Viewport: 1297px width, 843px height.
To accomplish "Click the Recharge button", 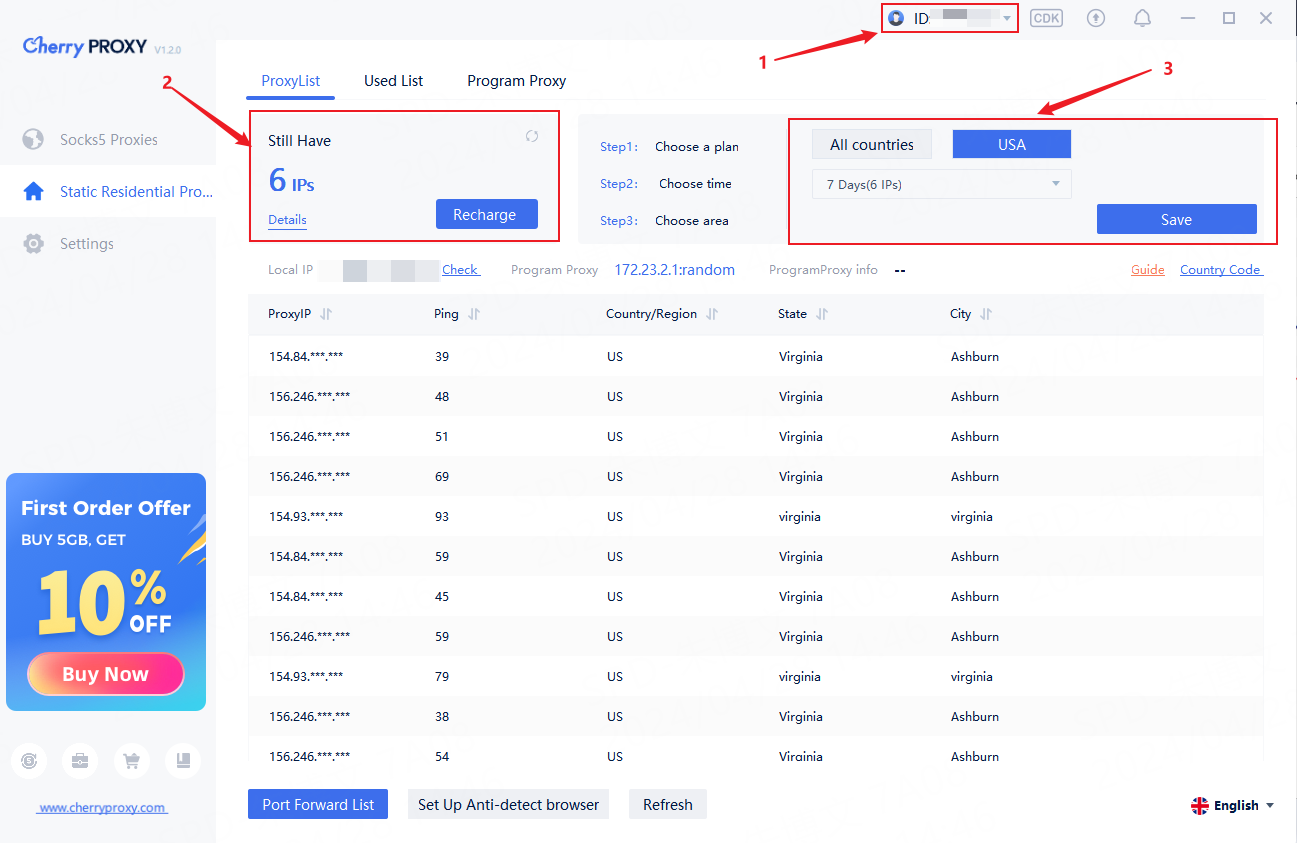I will (x=486, y=215).
